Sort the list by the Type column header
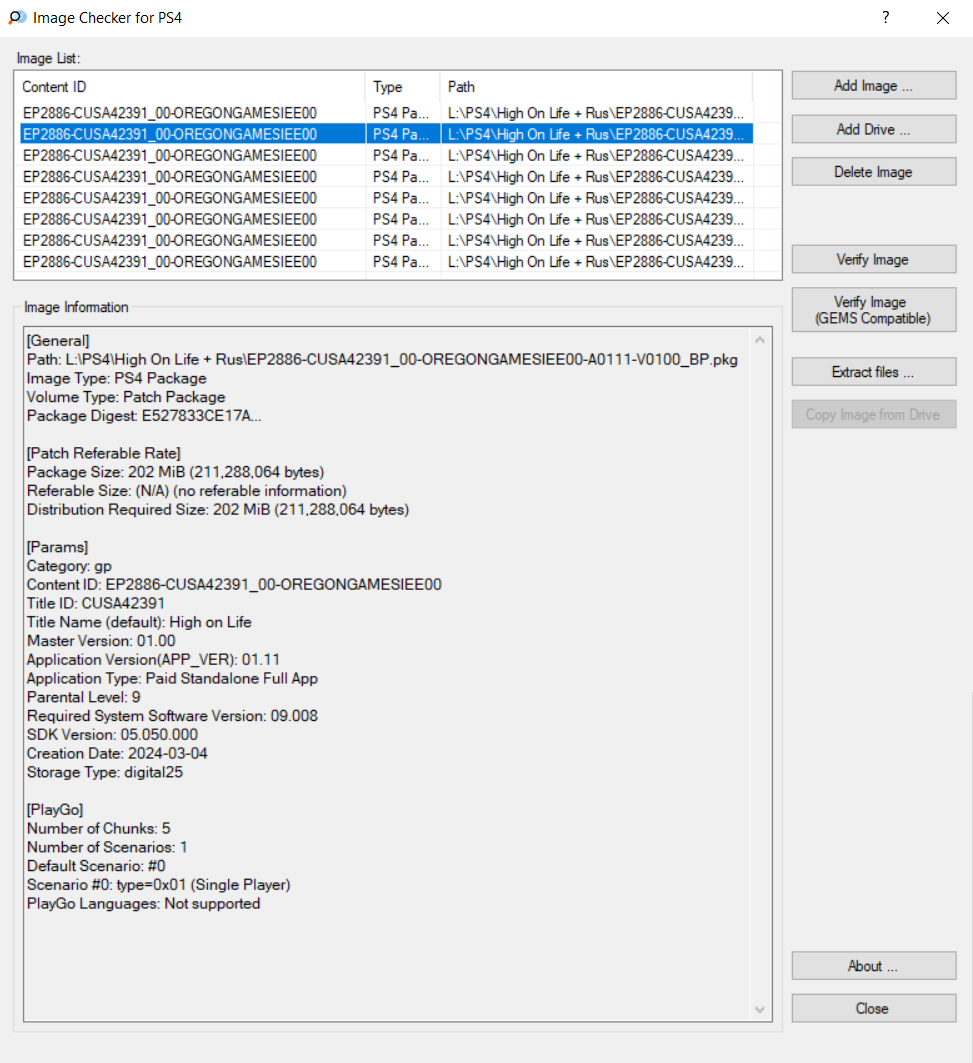Viewport: 973px width, 1063px height. pyautogui.click(x=403, y=87)
